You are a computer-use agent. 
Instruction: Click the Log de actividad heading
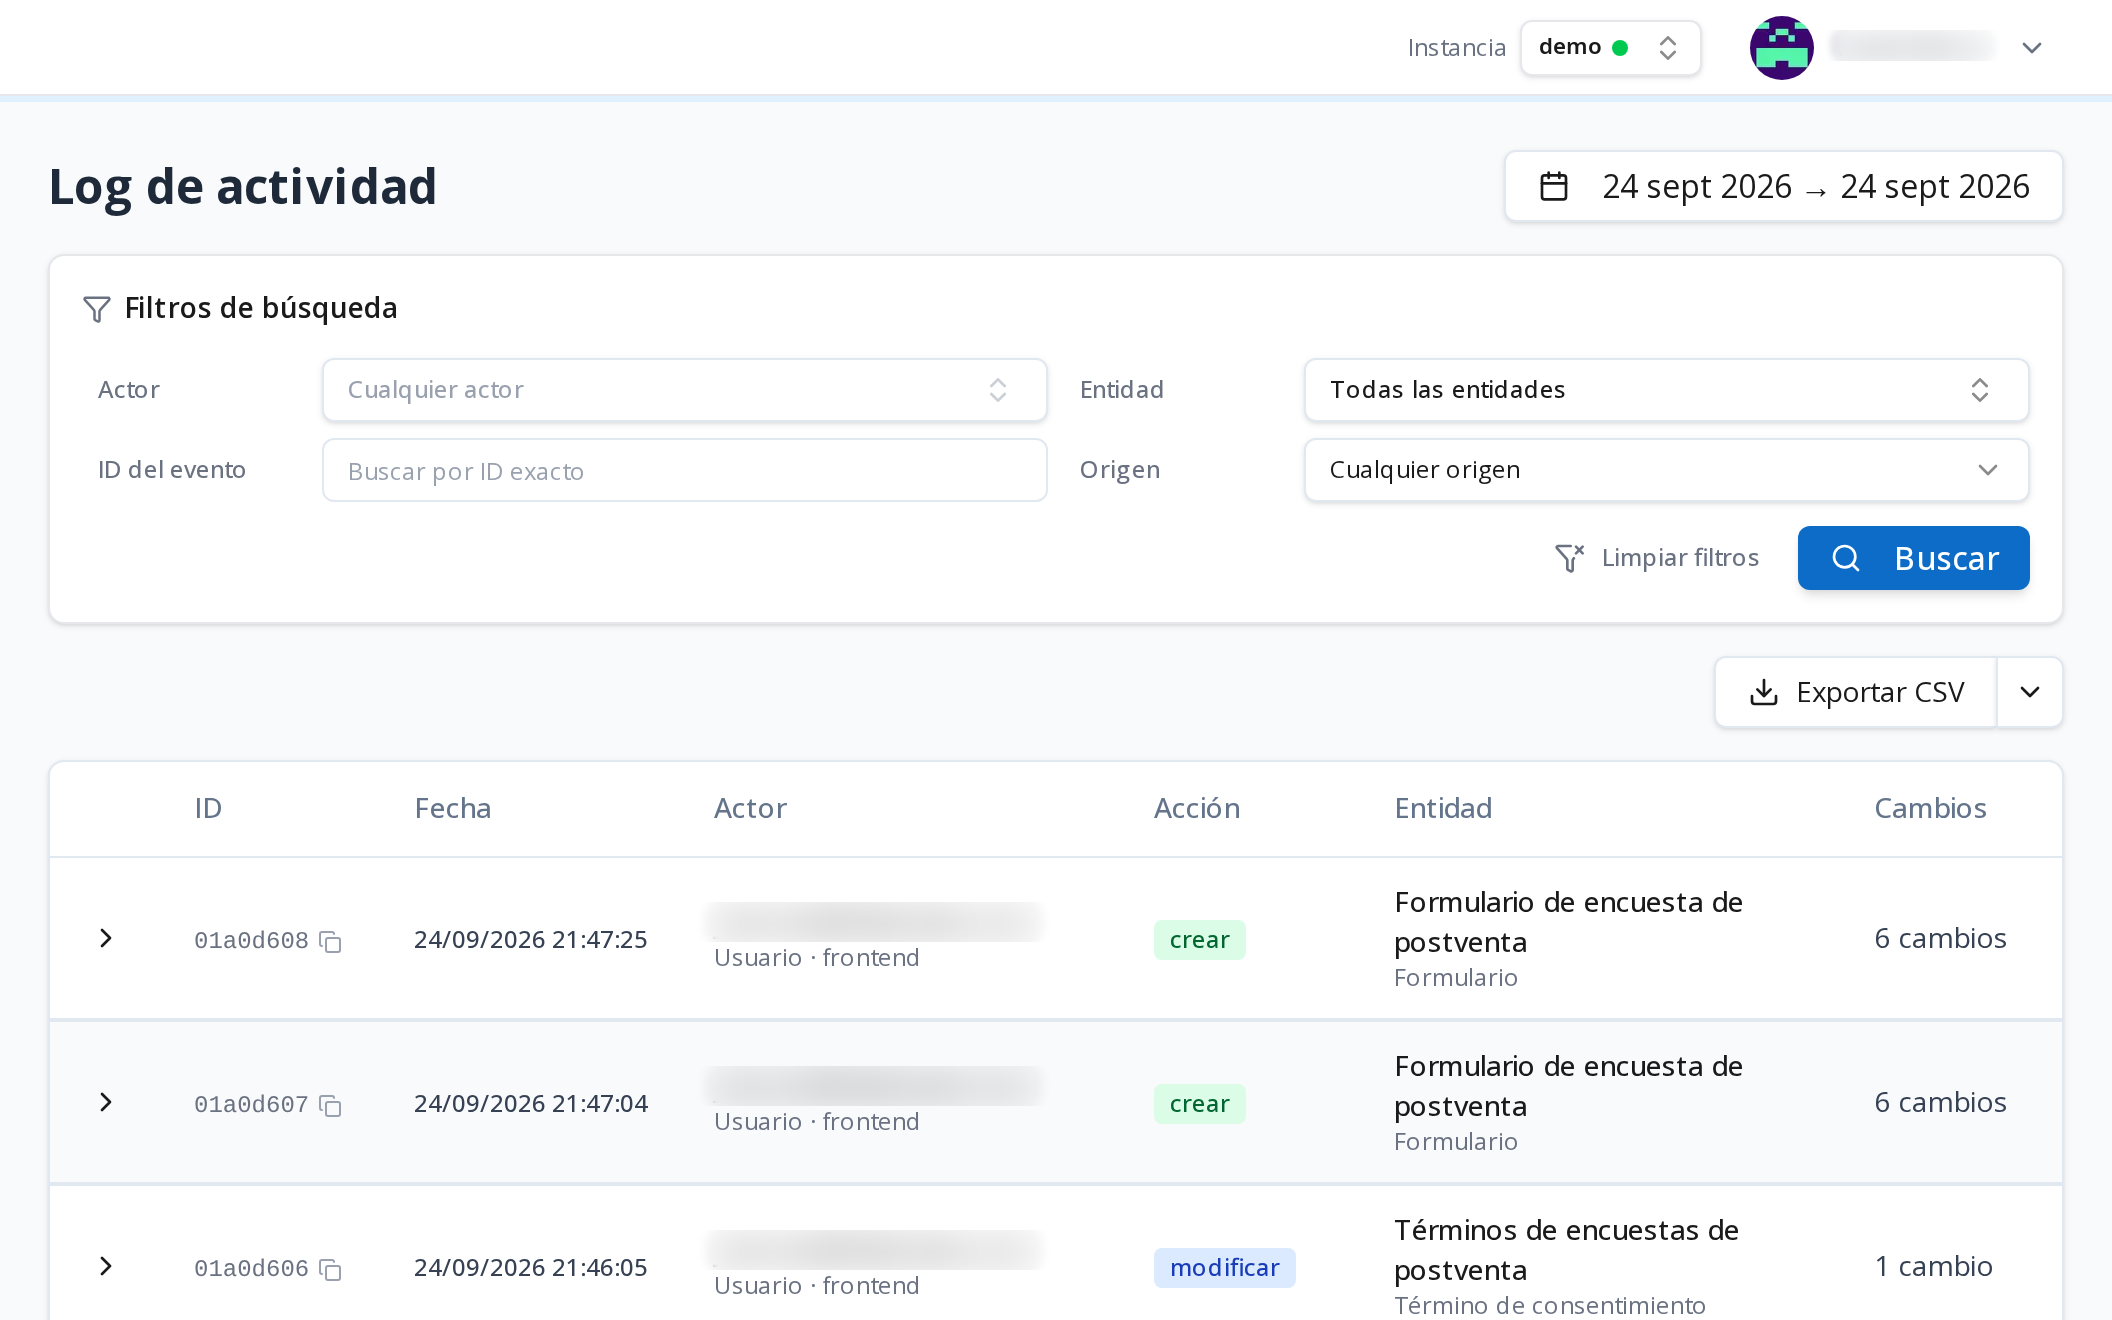pyautogui.click(x=243, y=187)
